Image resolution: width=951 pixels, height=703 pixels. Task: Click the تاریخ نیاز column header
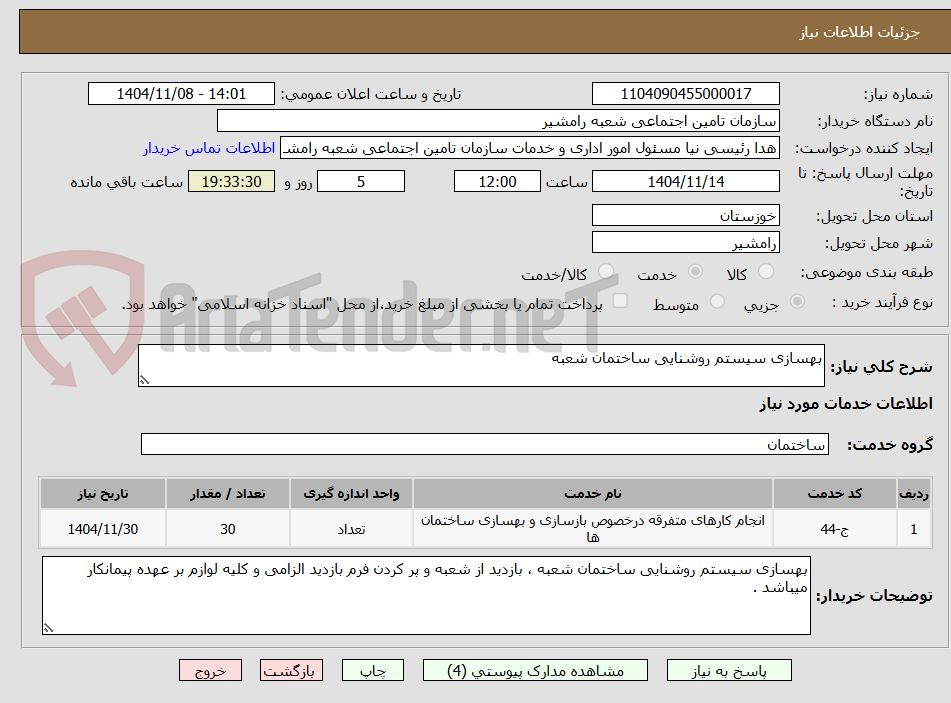[x=102, y=494]
